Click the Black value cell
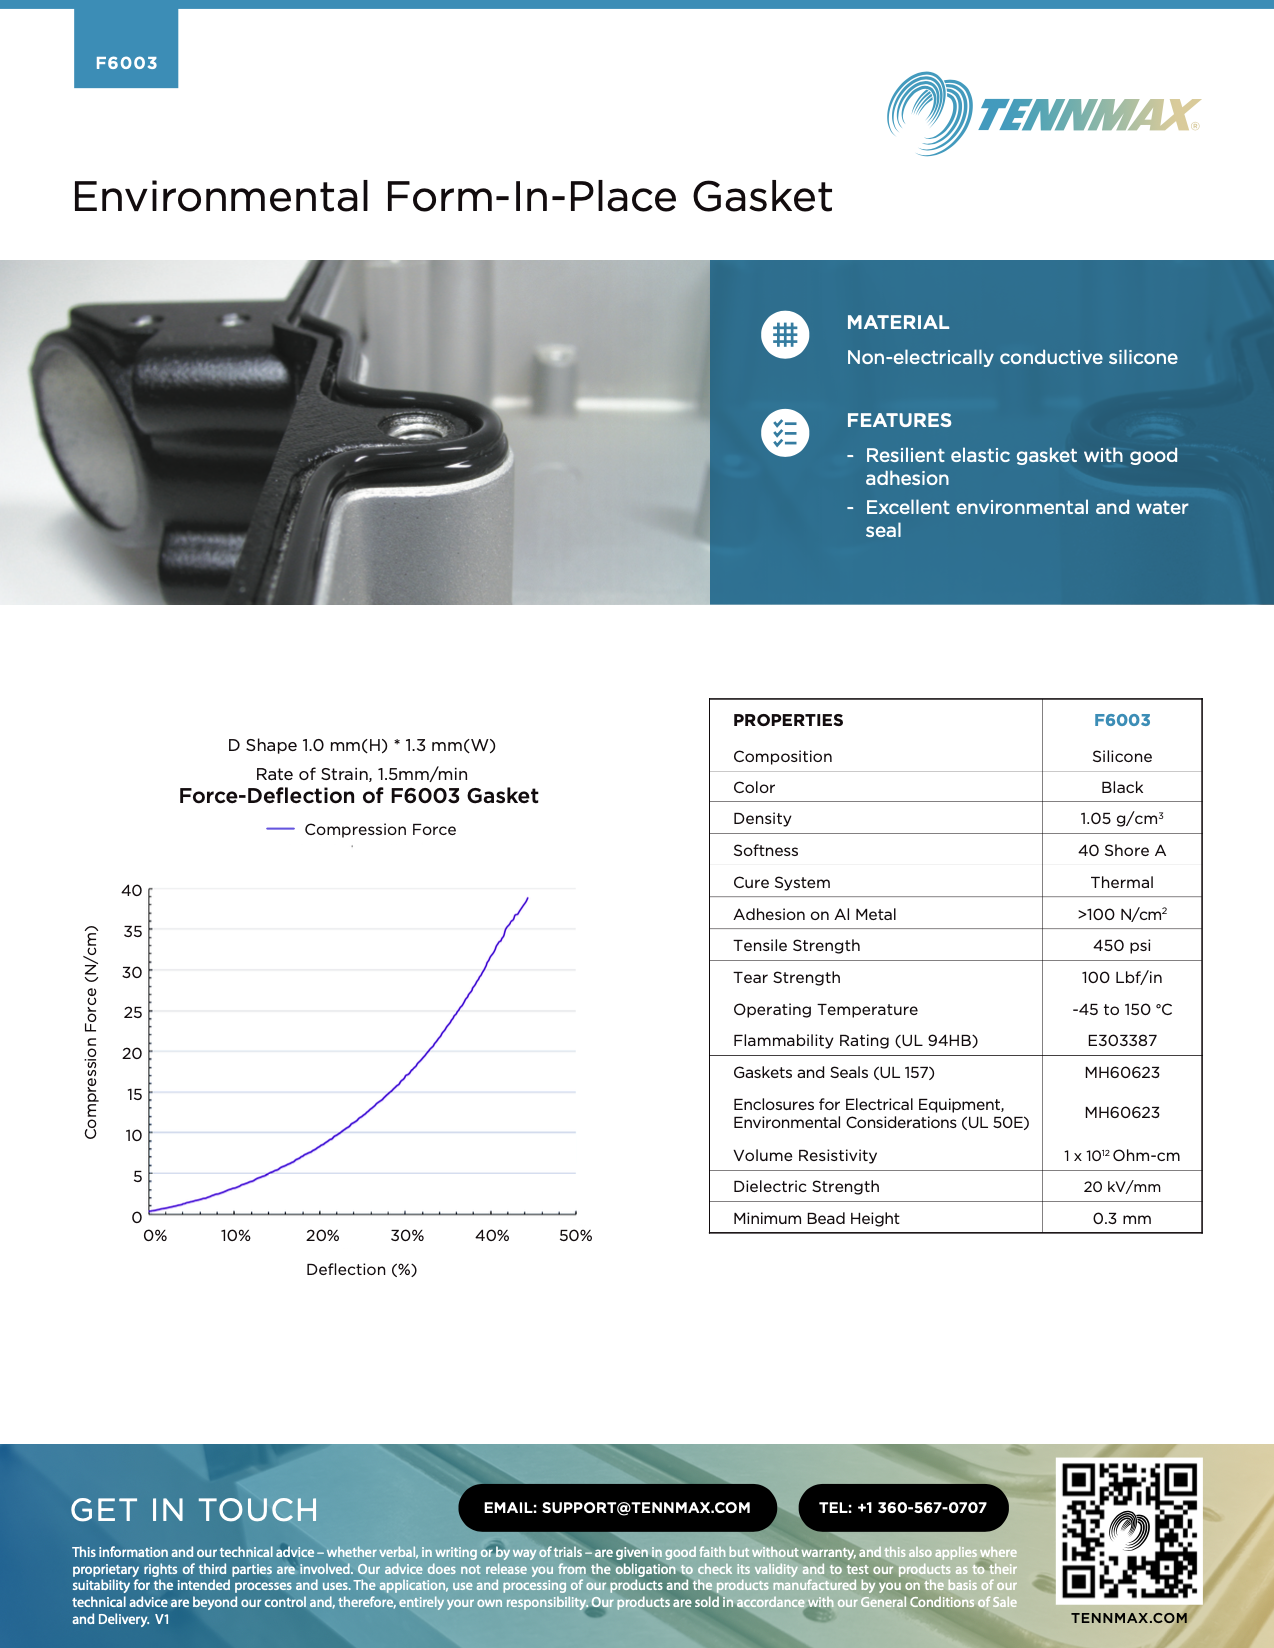1274x1648 pixels. pyautogui.click(x=1122, y=788)
